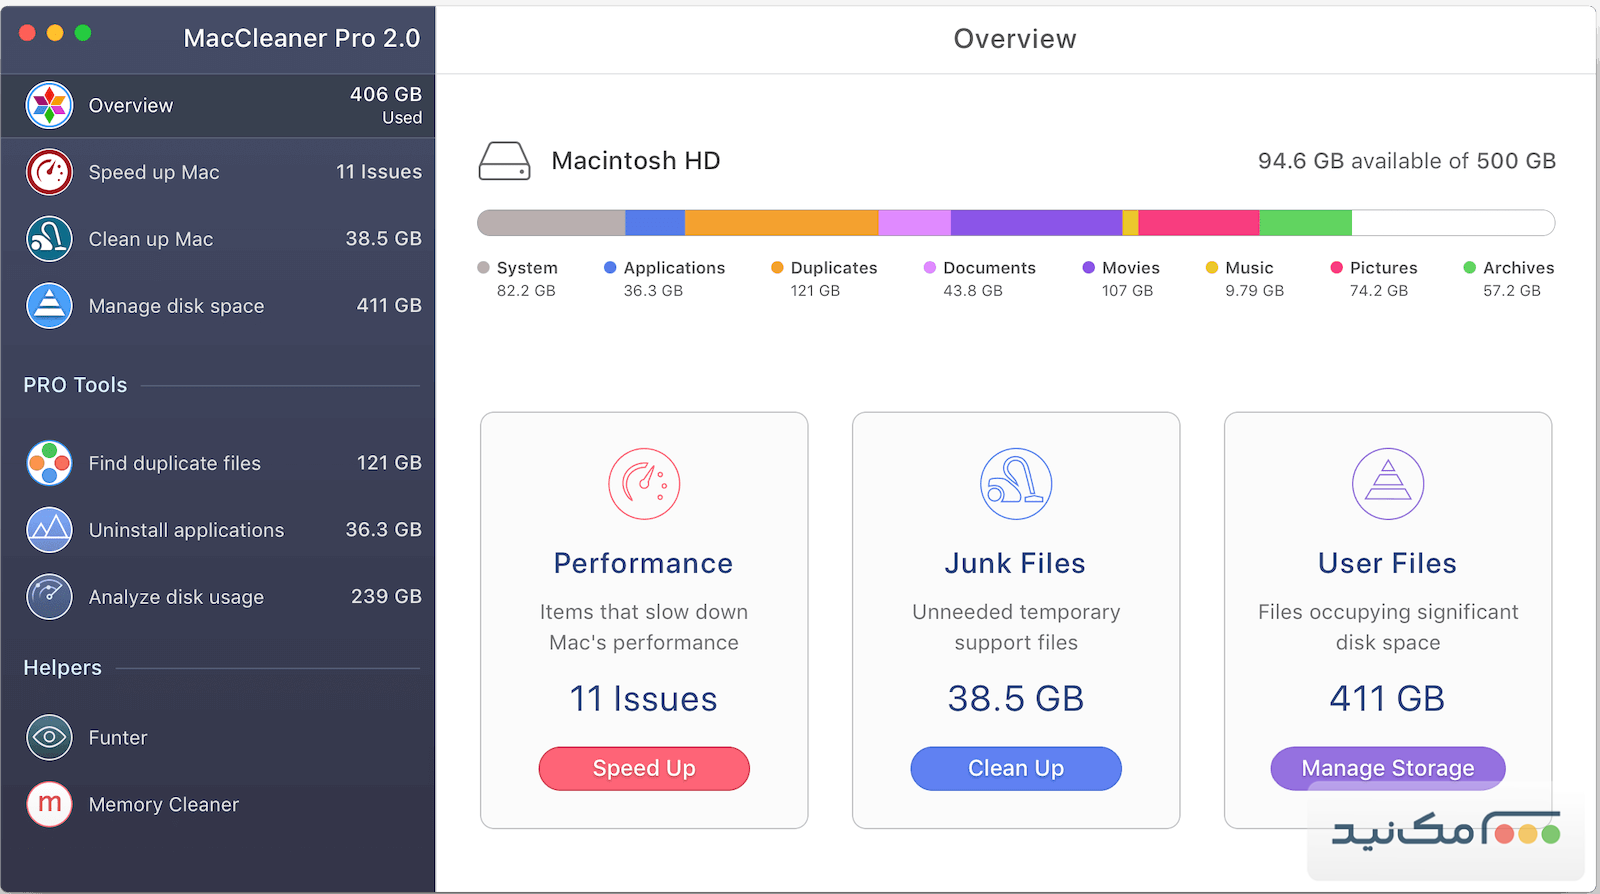The width and height of the screenshot is (1600, 894).
Task: Click the Junk Files card title
Action: (x=1016, y=563)
